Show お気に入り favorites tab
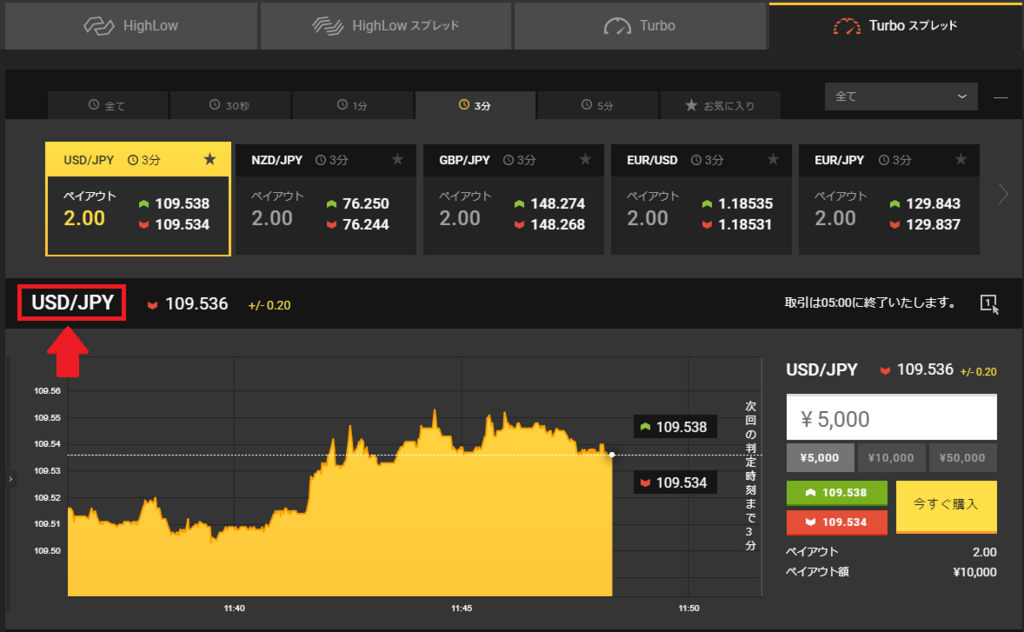Image resolution: width=1024 pixels, height=632 pixels. click(x=720, y=105)
